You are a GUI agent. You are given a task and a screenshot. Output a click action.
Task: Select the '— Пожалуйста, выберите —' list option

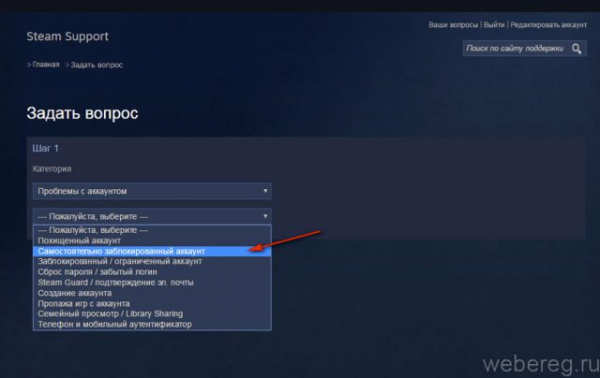[x=152, y=230]
